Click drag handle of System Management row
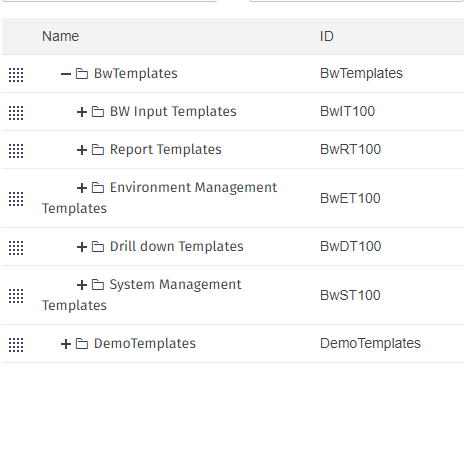The height and width of the screenshot is (457, 466). 16,296
